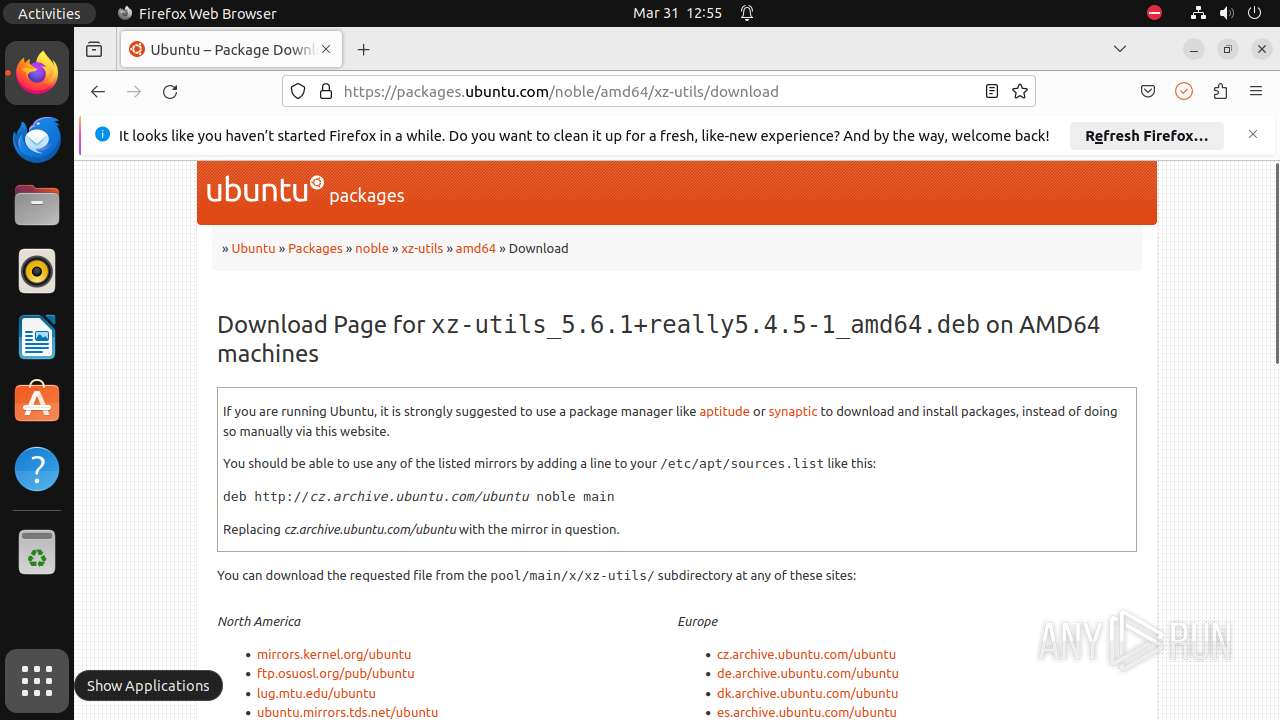Dismiss the refresh Firefox notification bar
The width and height of the screenshot is (1280, 720).
point(1252,134)
